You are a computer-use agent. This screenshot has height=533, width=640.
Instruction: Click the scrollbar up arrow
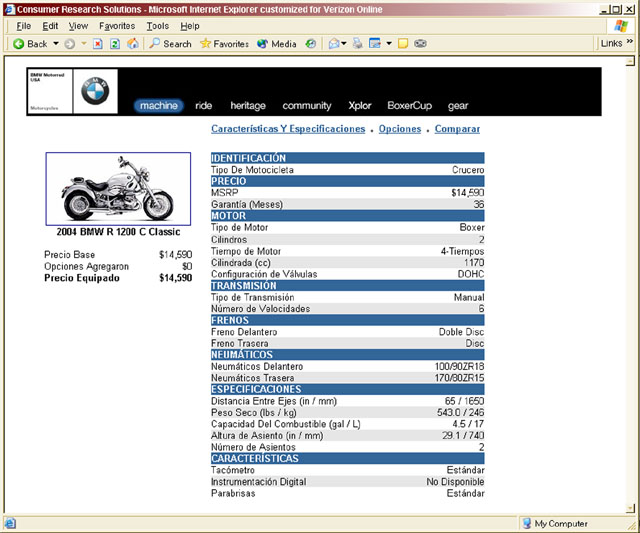point(631,61)
